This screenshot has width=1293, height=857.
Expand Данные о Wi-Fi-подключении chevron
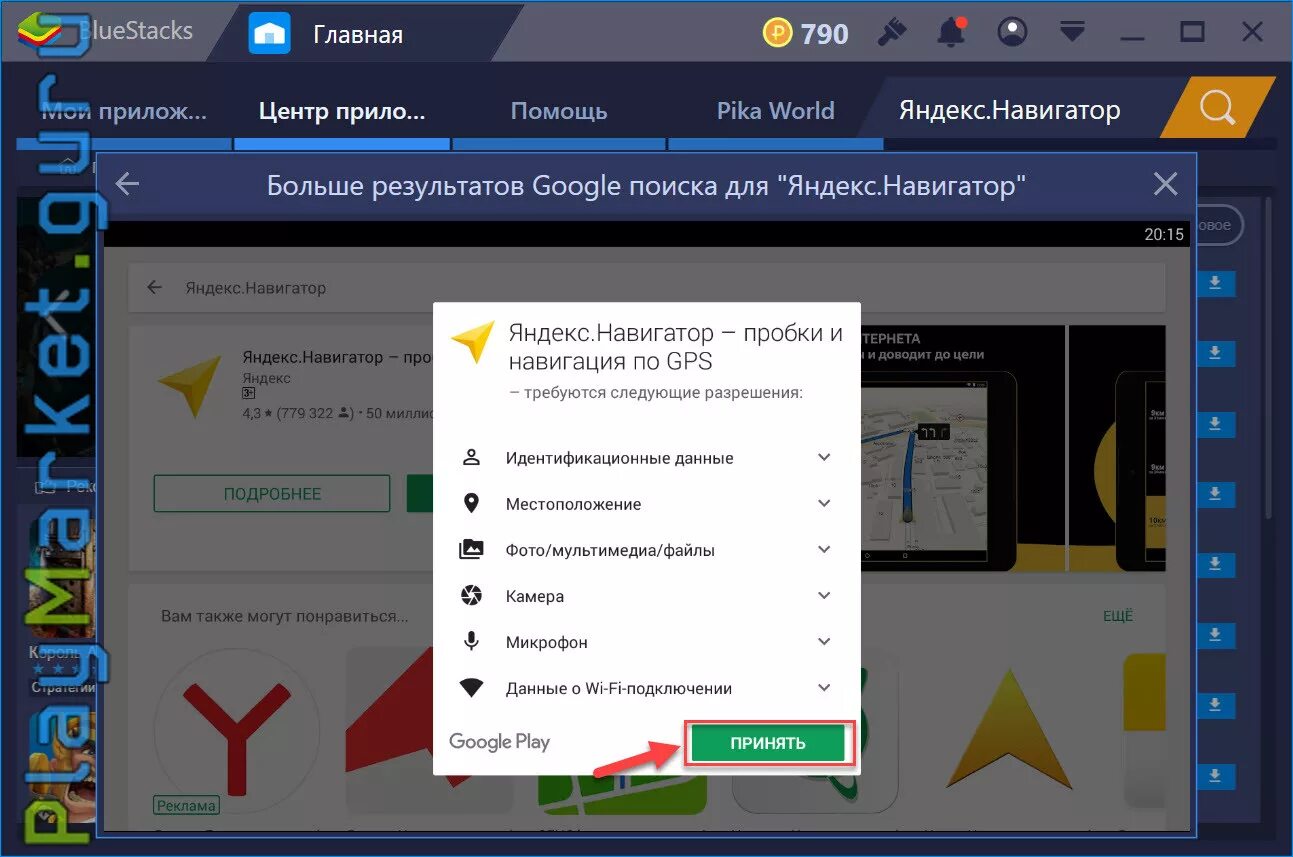824,687
